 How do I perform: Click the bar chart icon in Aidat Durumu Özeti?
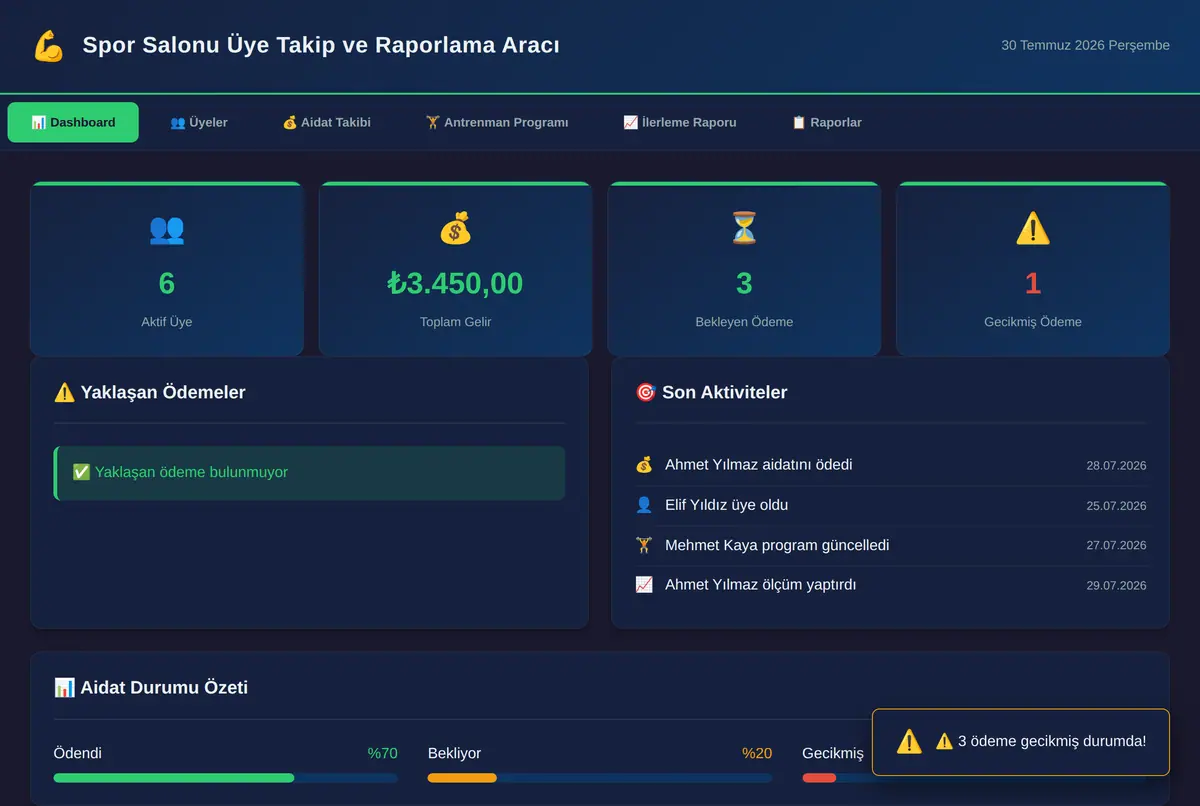click(64, 687)
